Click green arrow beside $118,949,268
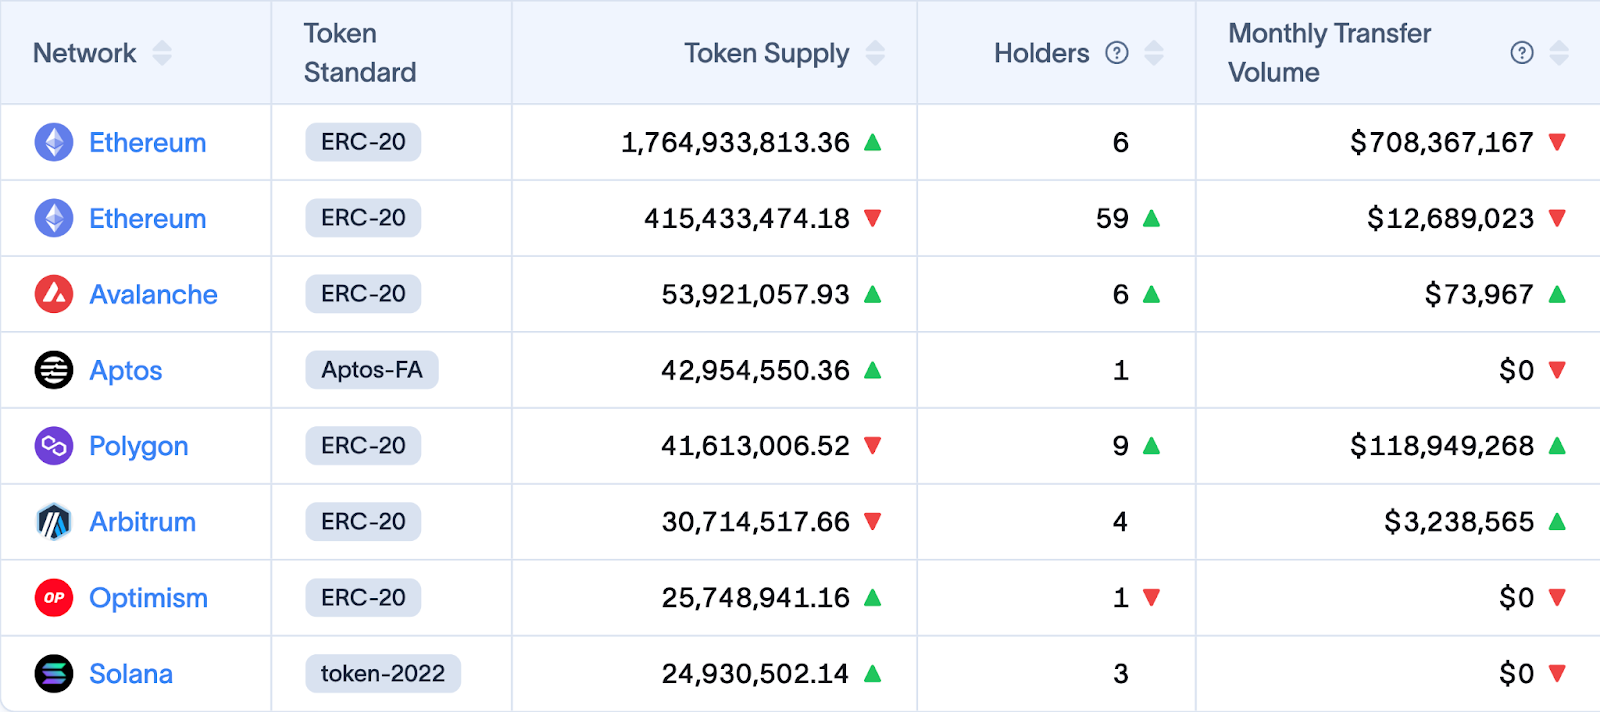The width and height of the screenshot is (1600, 712). 1557,446
